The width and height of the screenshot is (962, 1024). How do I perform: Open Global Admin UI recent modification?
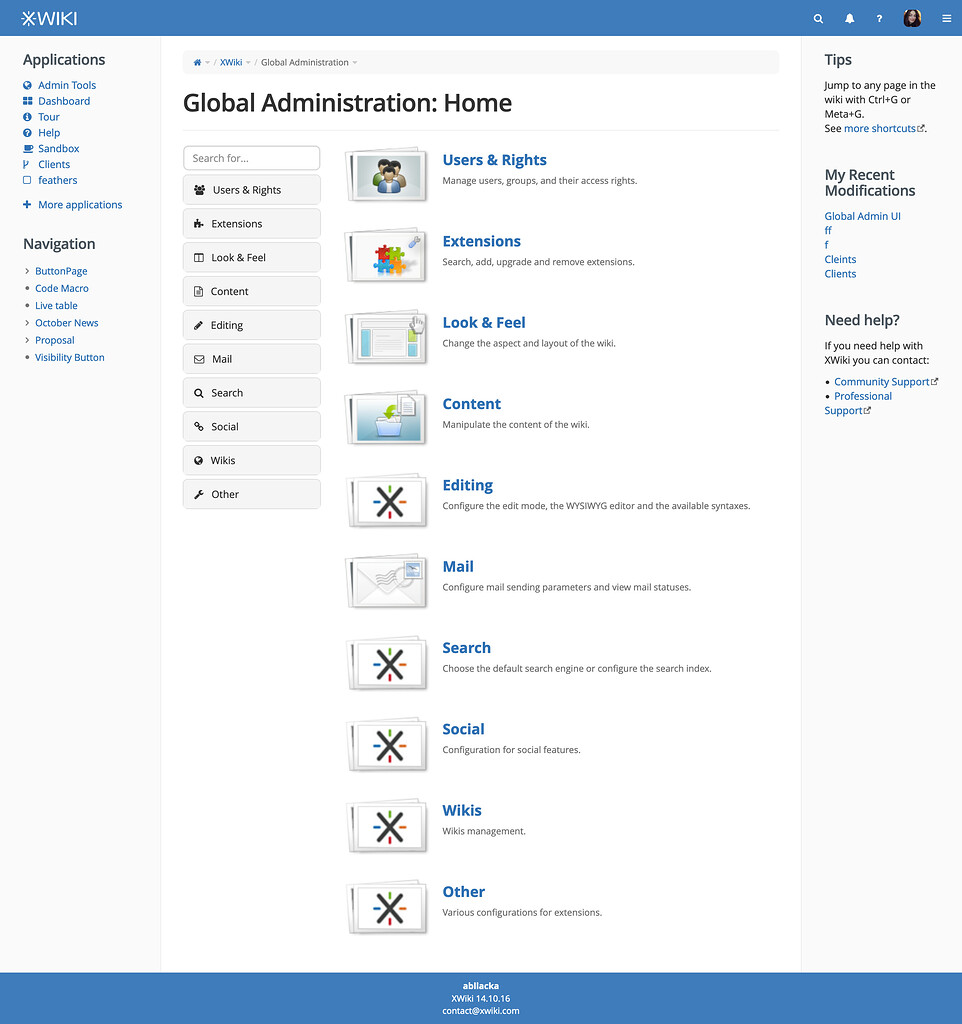pyautogui.click(x=862, y=216)
